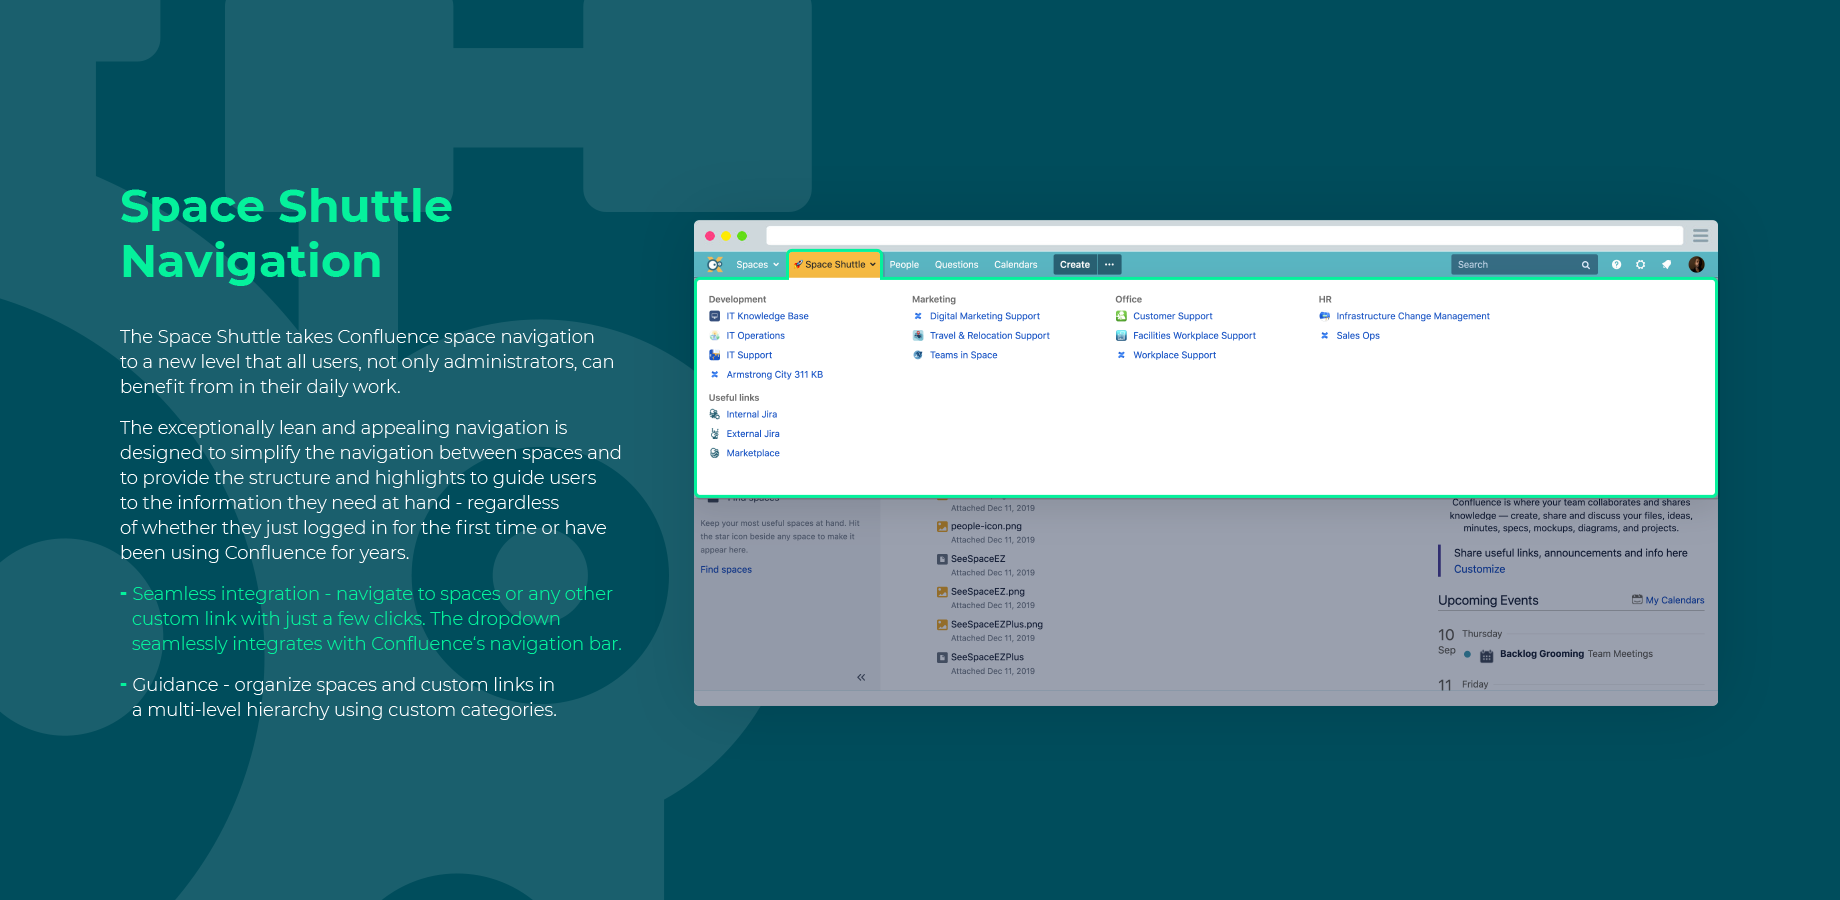1840x900 pixels.
Task: Click the Digital Marketing Support icon
Action: [x=918, y=316]
